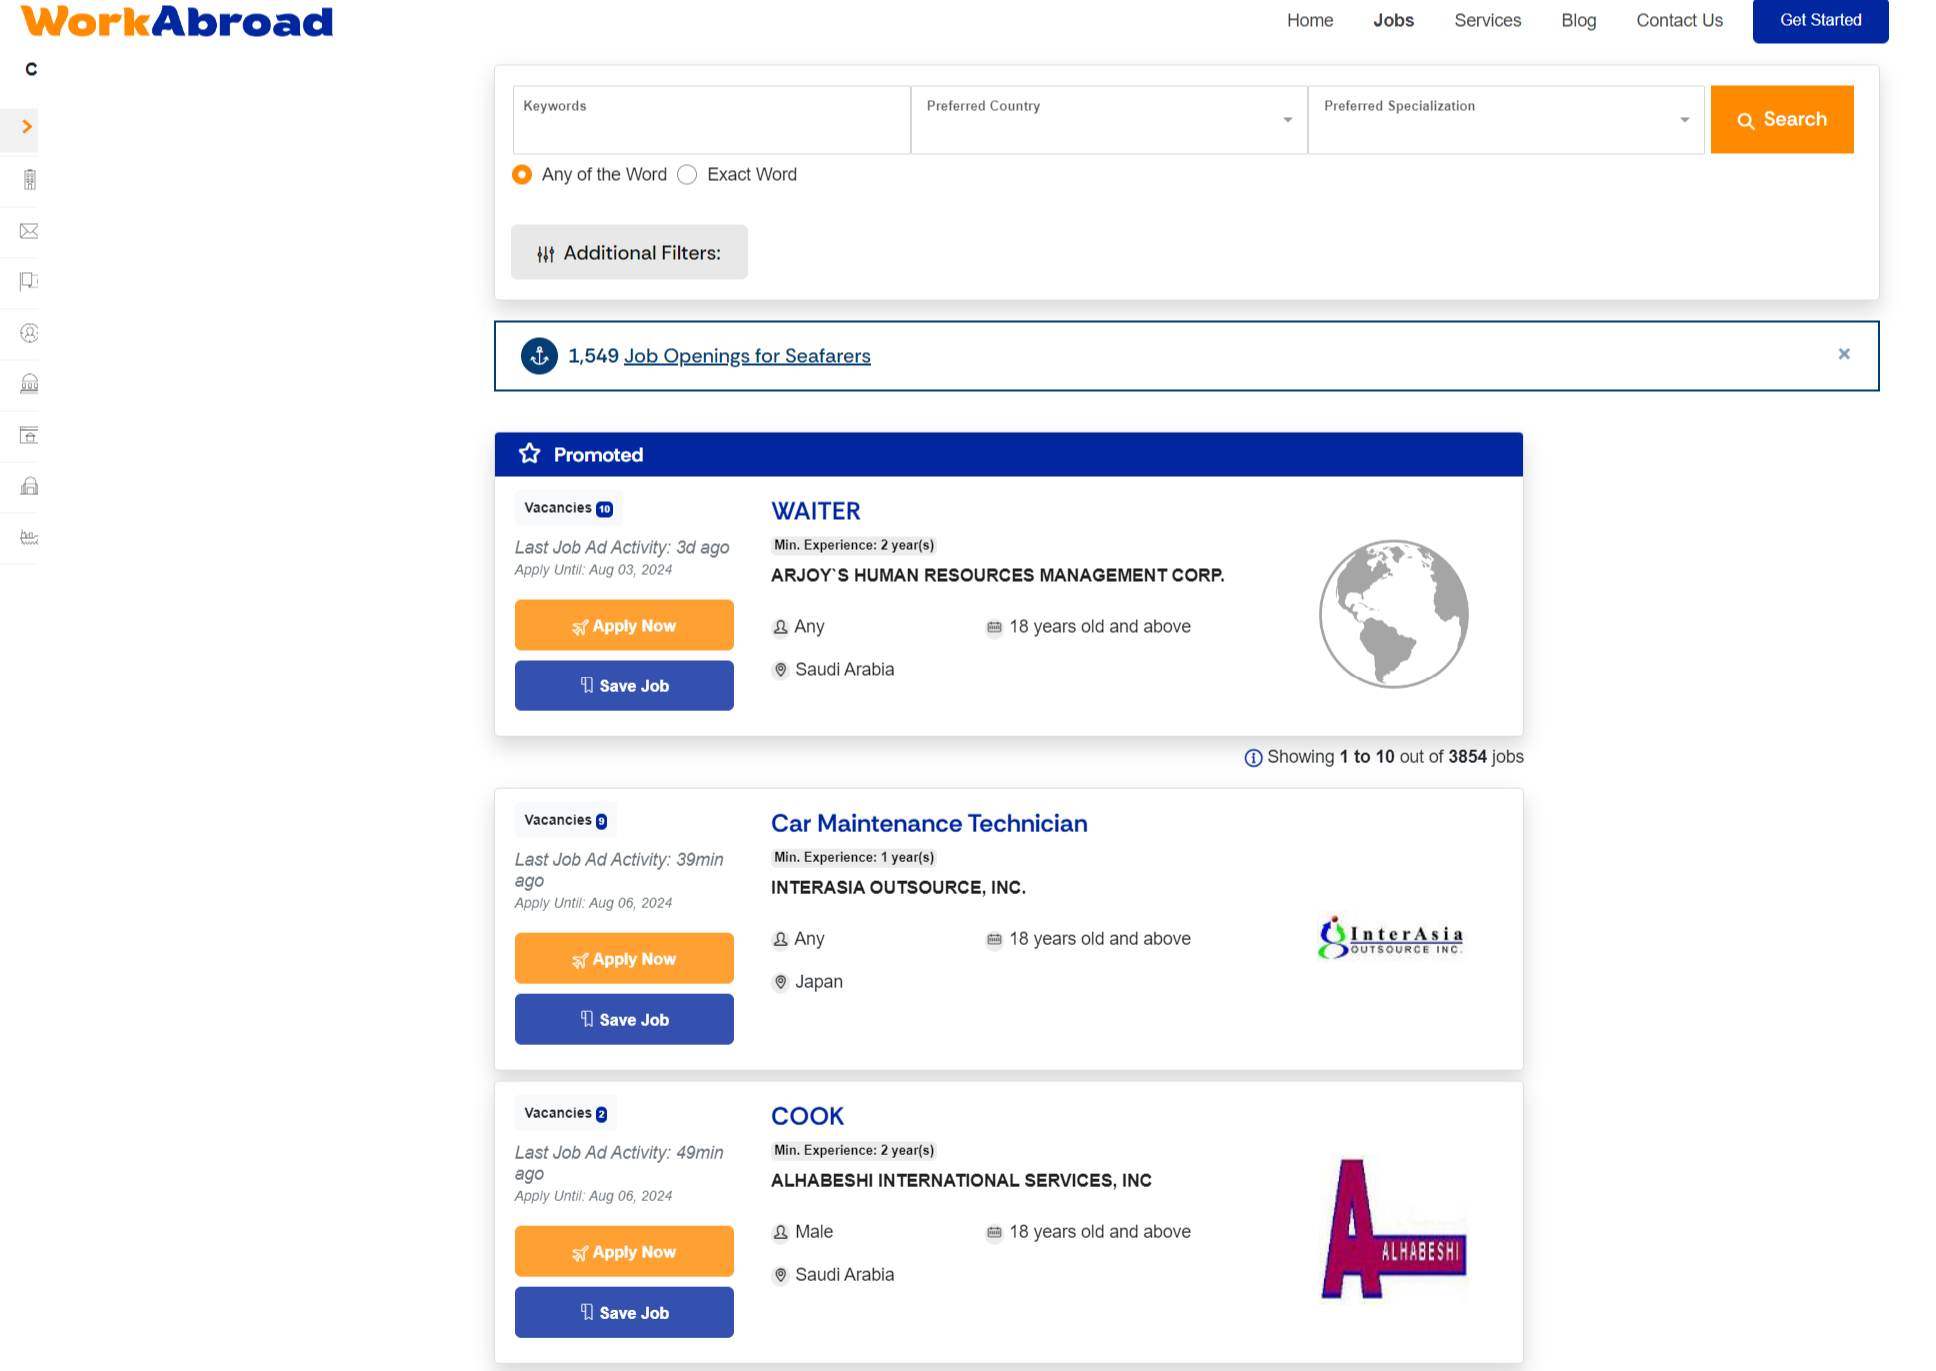Click the domed government building sidebar icon
1936x1371 pixels.
point(29,384)
